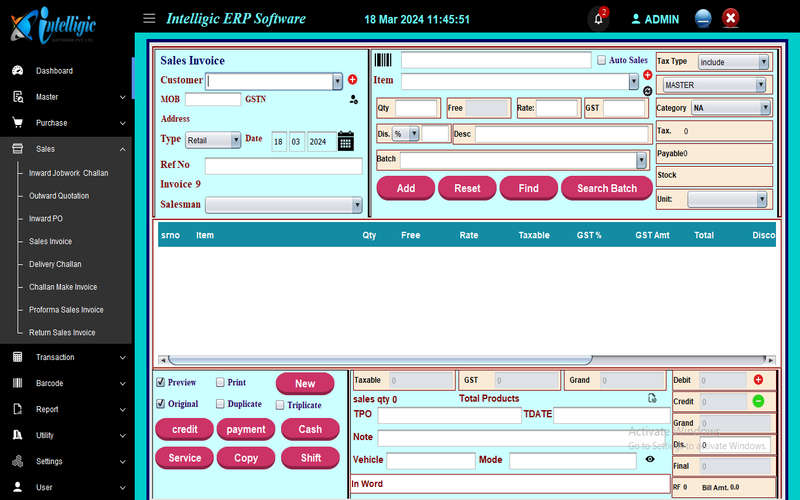Click the barcode scan icon
The height and width of the screenshot is (500, 800).
(x=383, y=60)
